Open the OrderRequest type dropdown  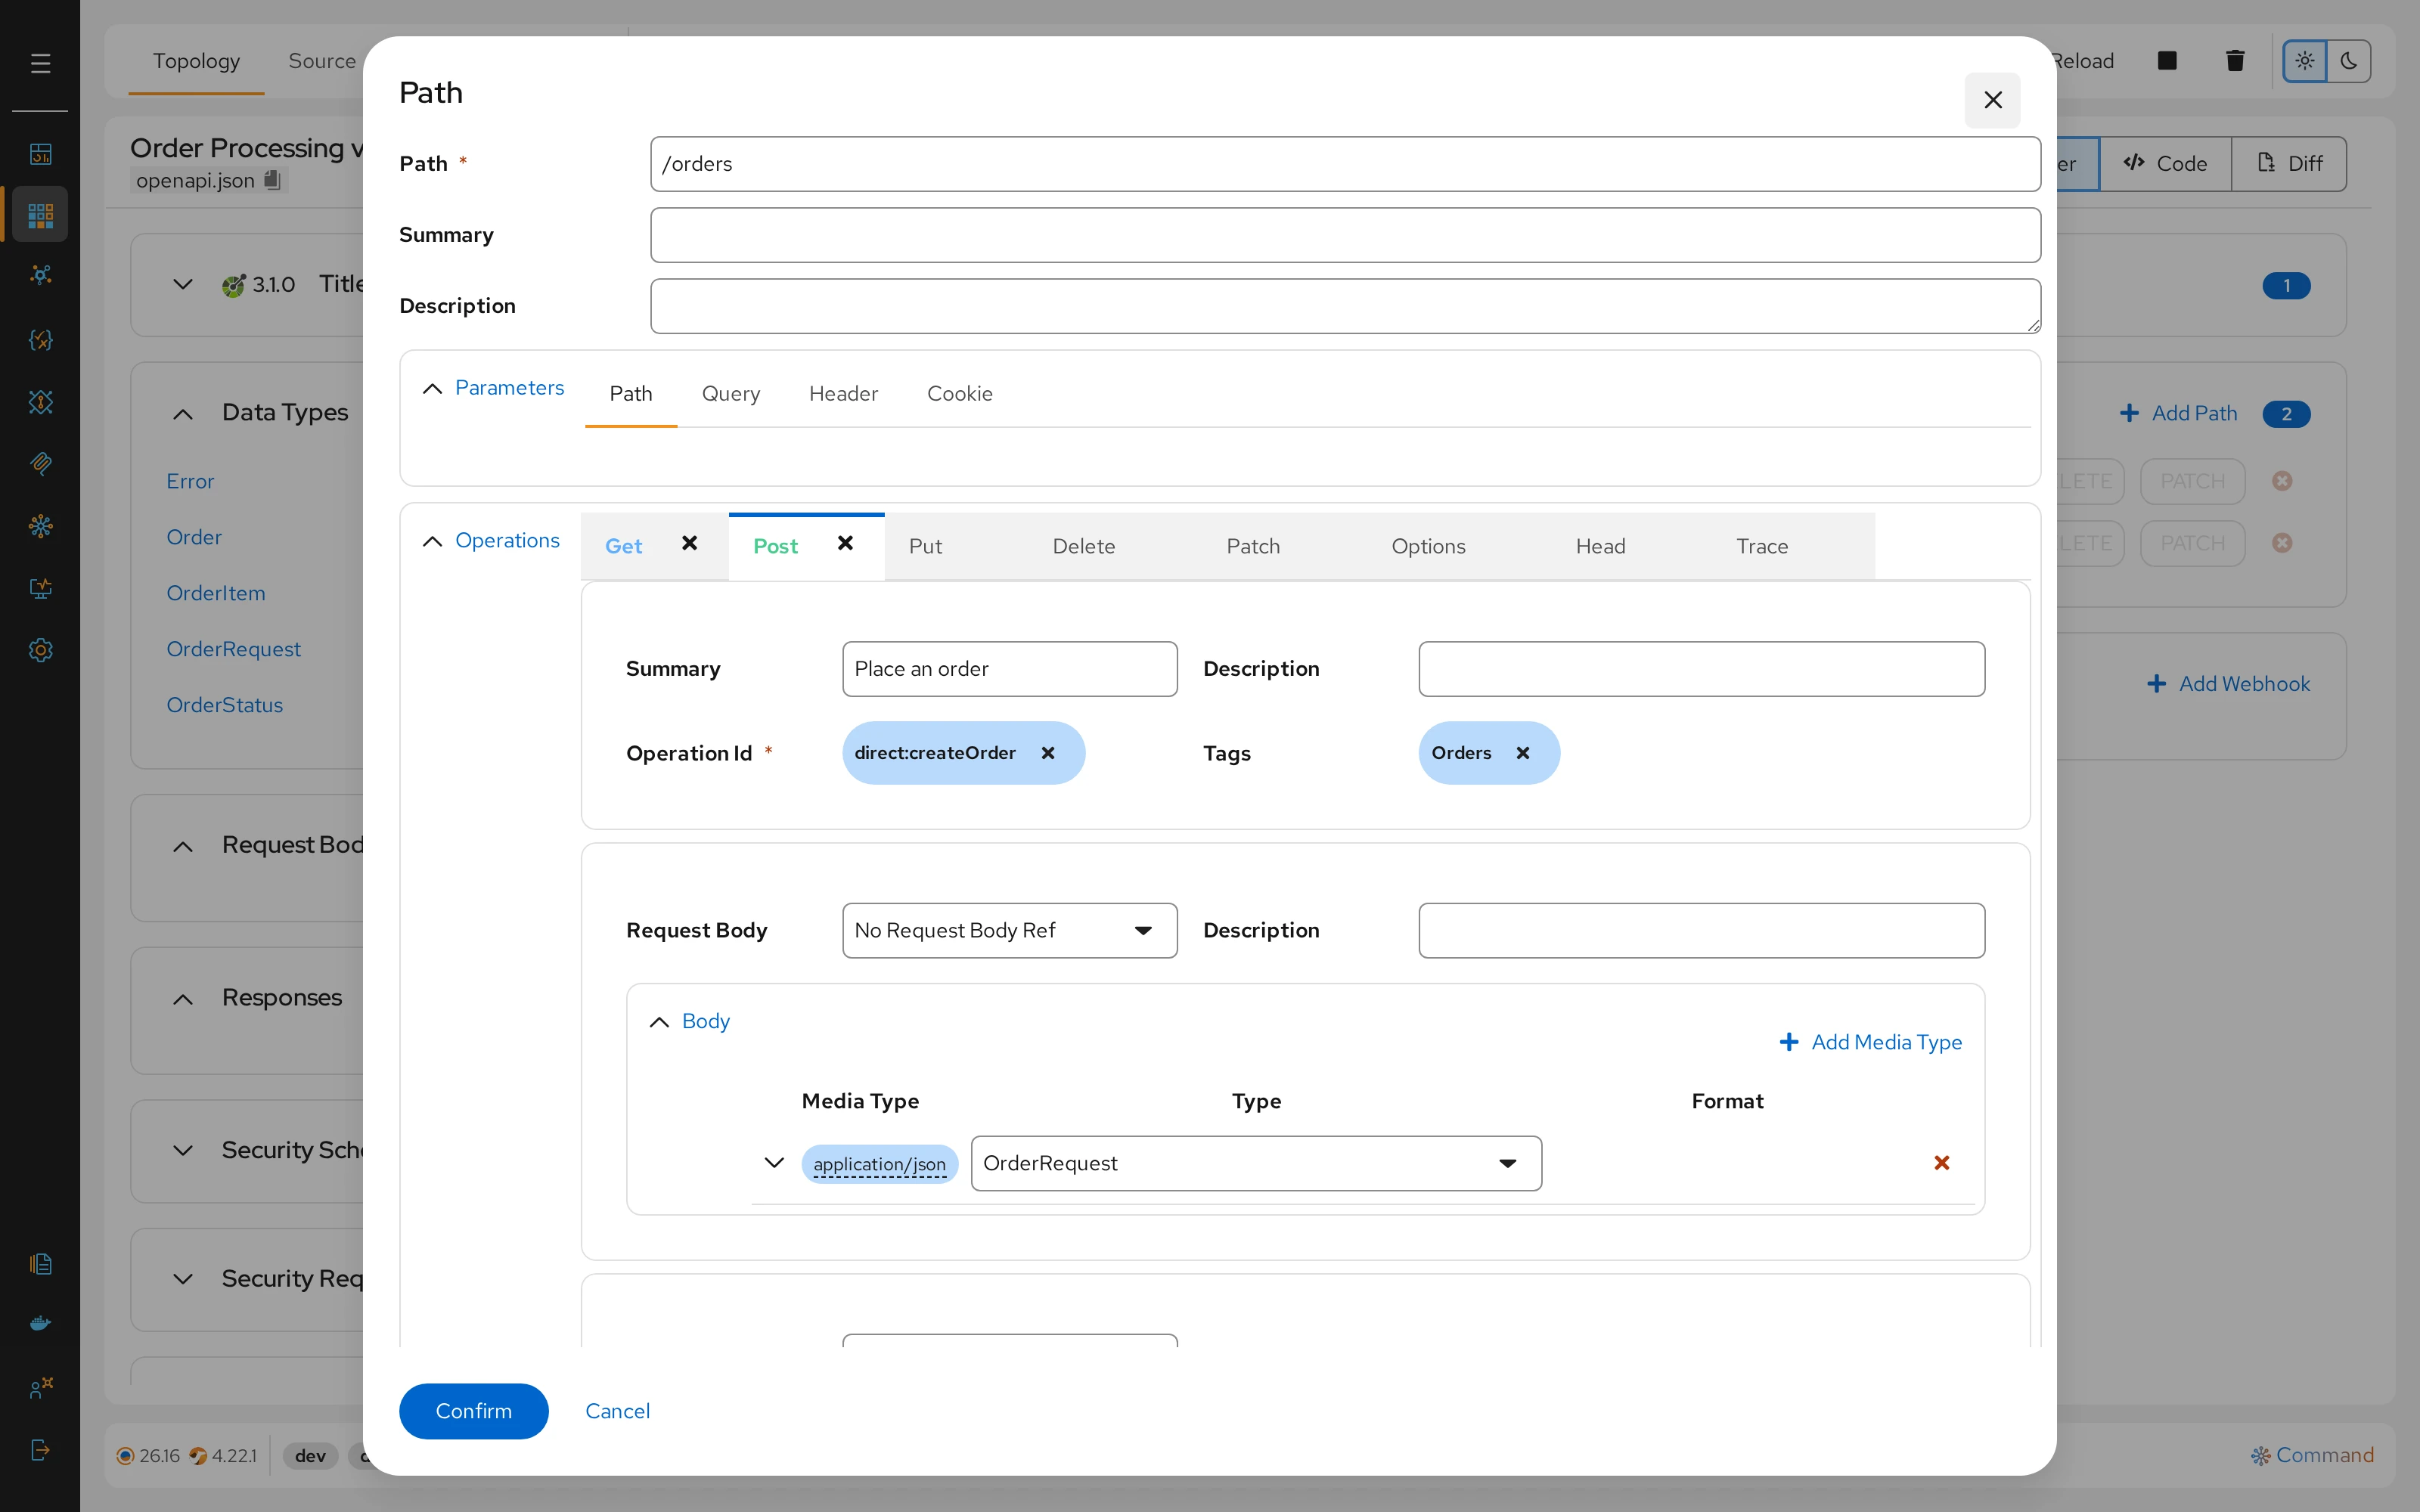[1256, 1163]
